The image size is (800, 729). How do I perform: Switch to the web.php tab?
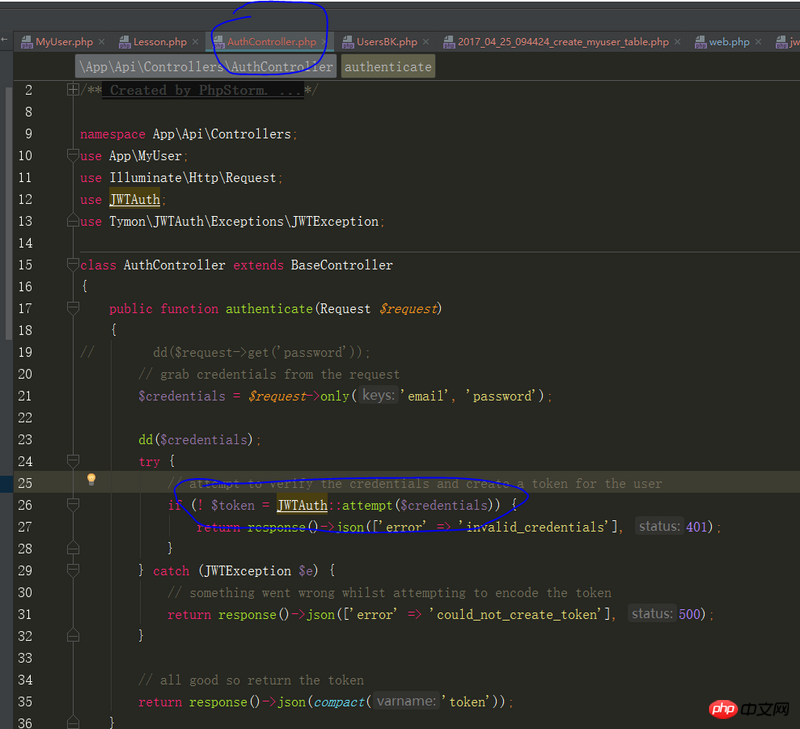point(729,42)
